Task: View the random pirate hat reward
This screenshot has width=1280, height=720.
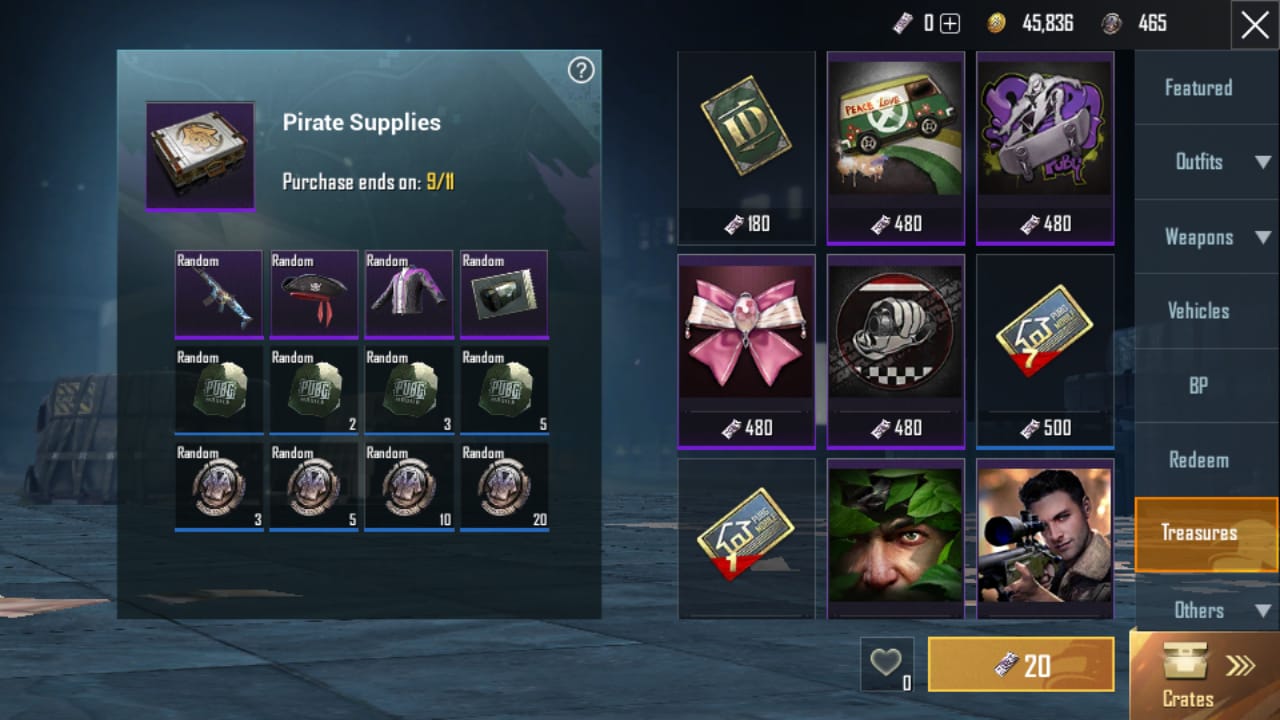Action: click(314, 294)
